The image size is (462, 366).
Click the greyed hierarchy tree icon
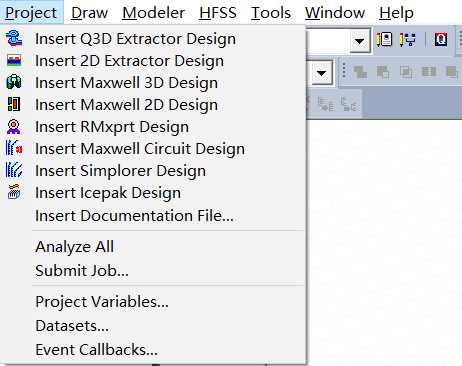pyautogui.click(x=349, y=104)
